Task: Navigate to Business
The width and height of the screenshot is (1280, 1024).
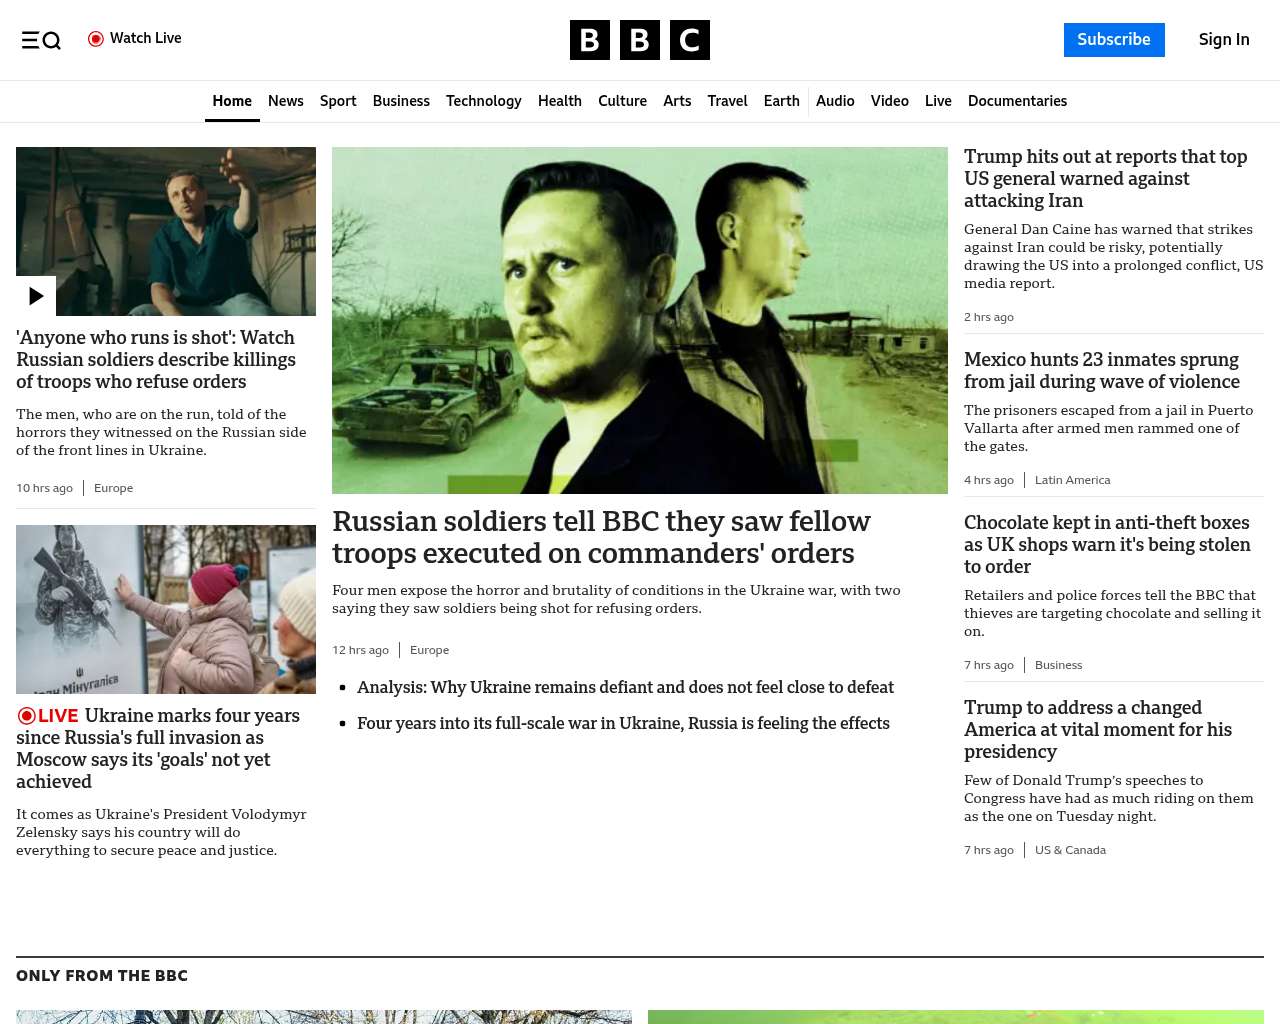Action: pos(401,101)
